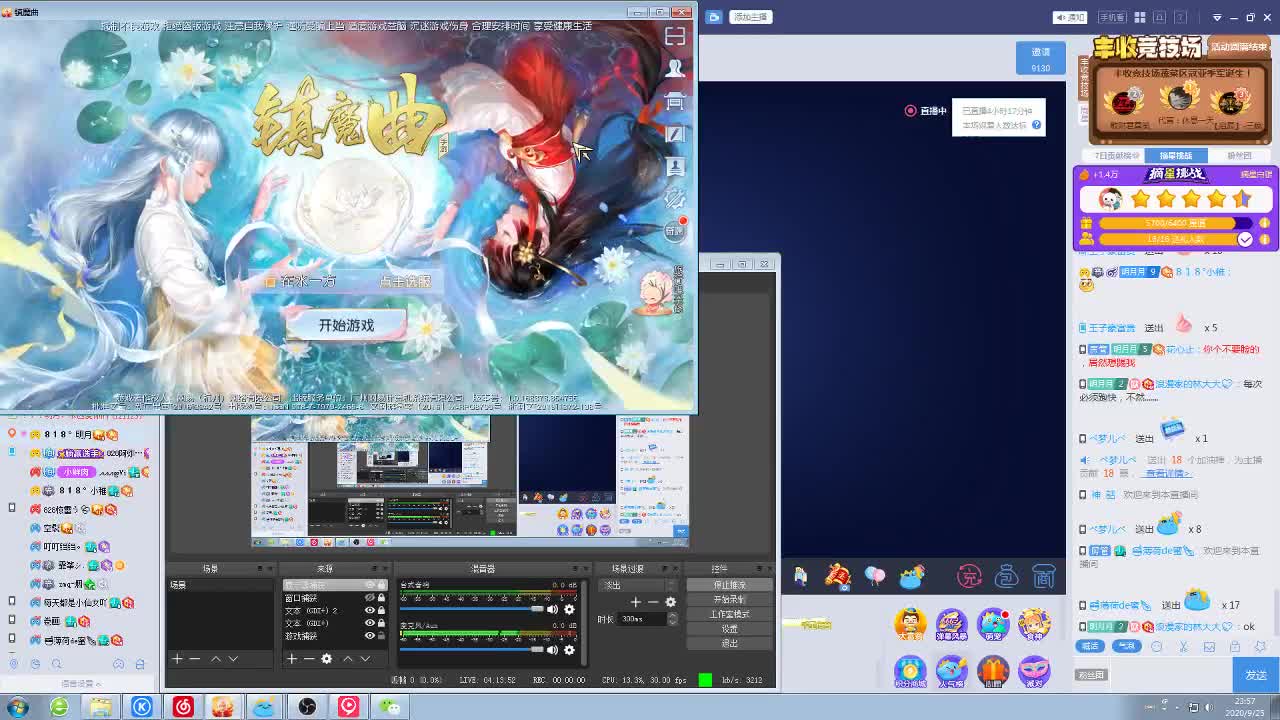Open source properties gear in OBS
Image resolution: width=1280 pixels, height=720 pixels.
(326, 658)
